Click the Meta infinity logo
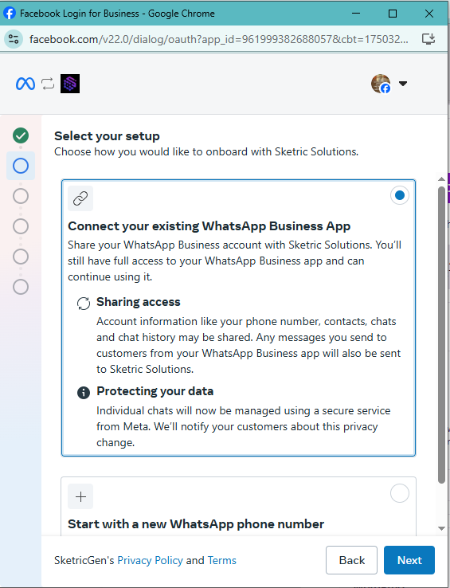 (x=26, y=84)
